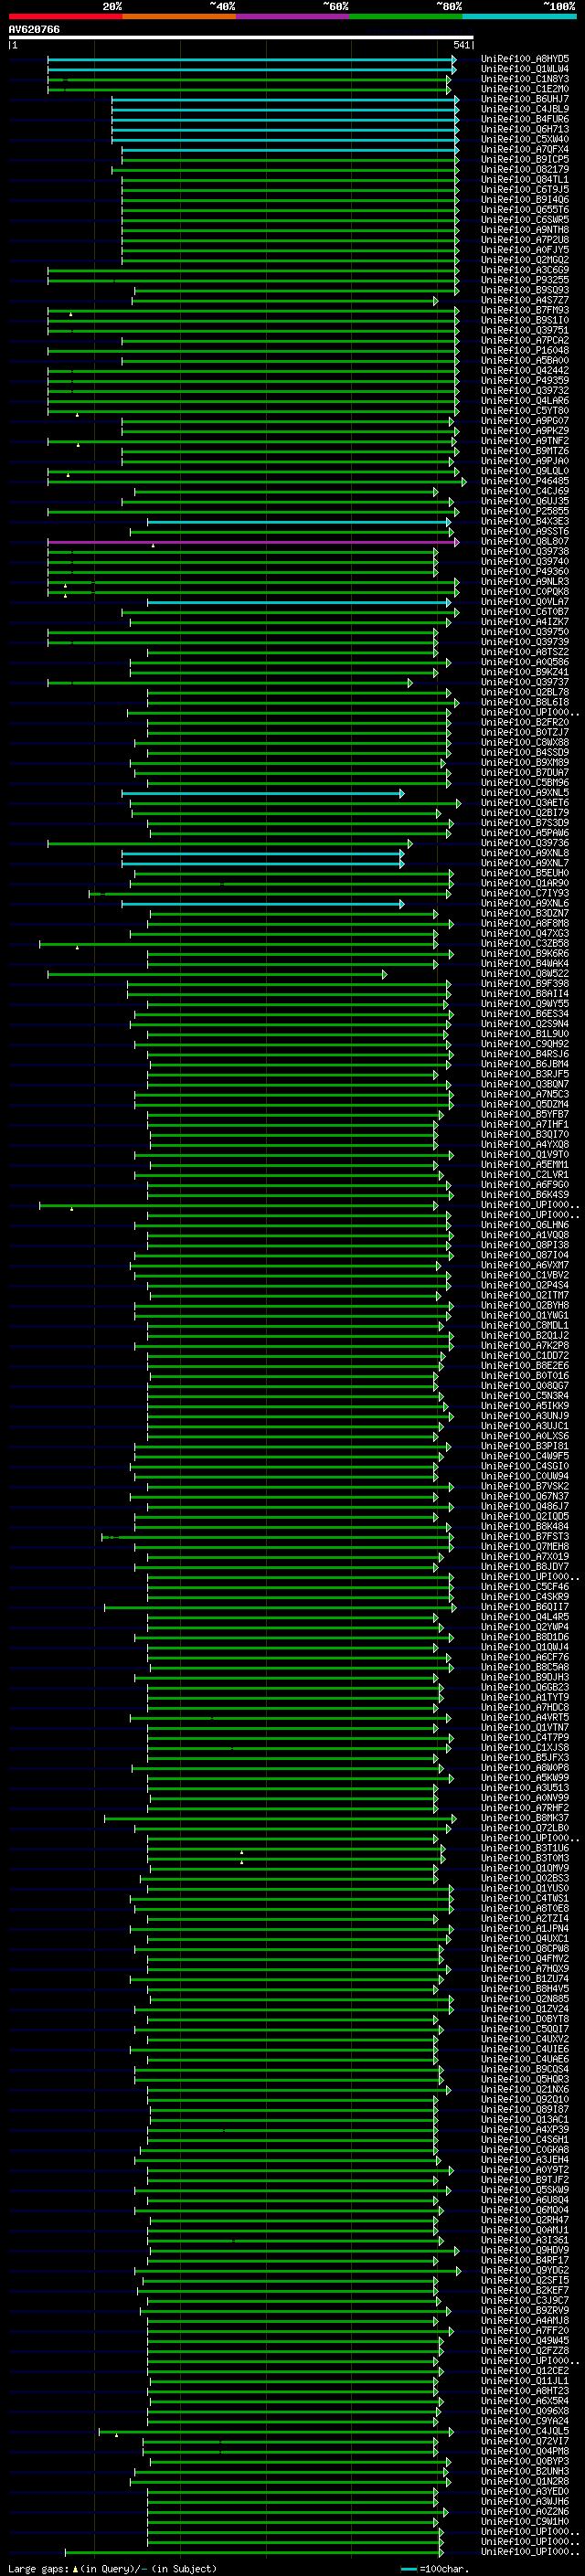Image resolution: width=585 pixels, height=2576 pixels.
Task: Select the UniRef100_P46485 label
Action: point(525,481)
